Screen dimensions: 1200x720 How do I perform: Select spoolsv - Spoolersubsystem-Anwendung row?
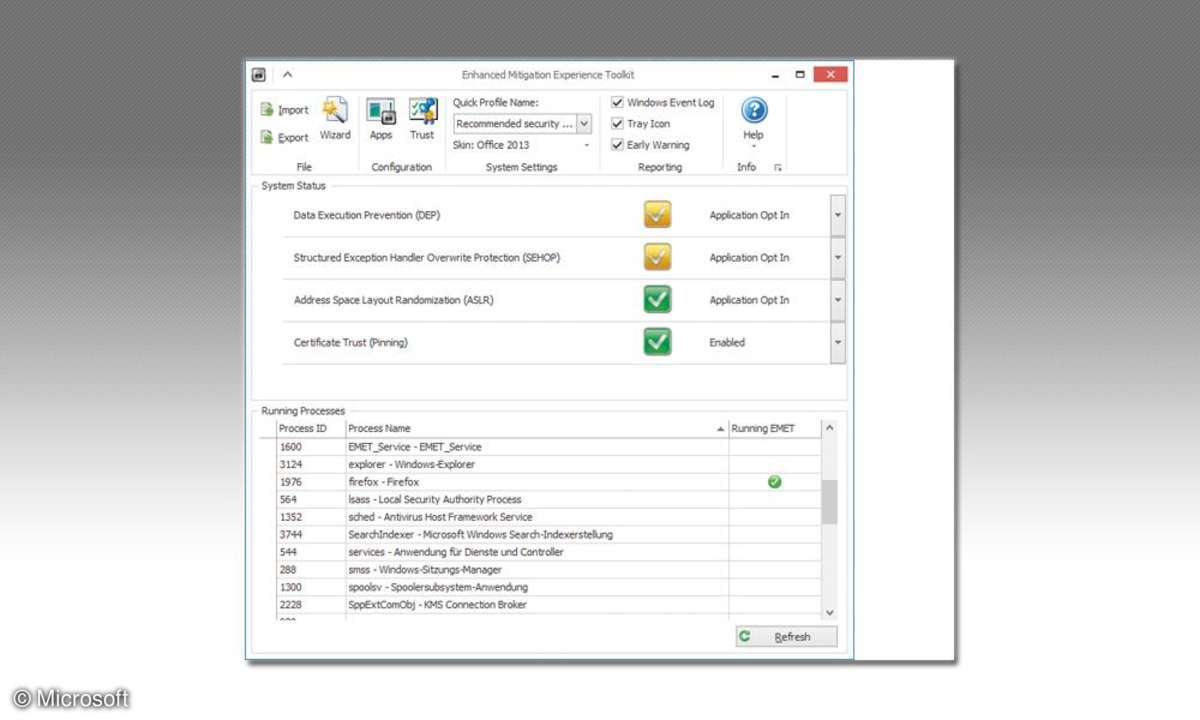548,587
